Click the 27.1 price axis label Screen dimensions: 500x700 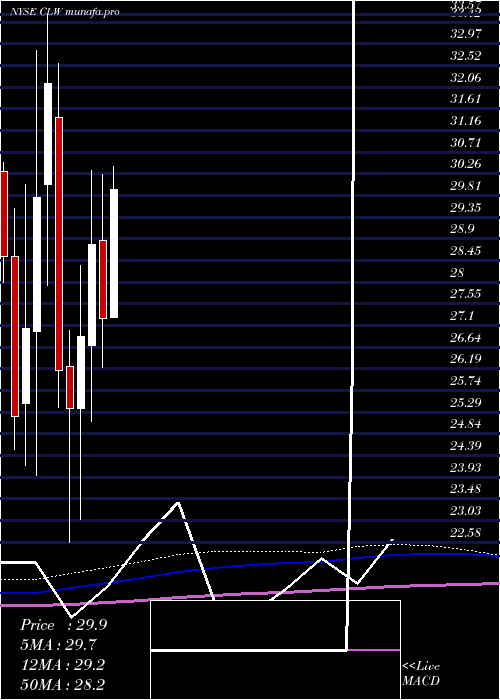click(462, 316)
